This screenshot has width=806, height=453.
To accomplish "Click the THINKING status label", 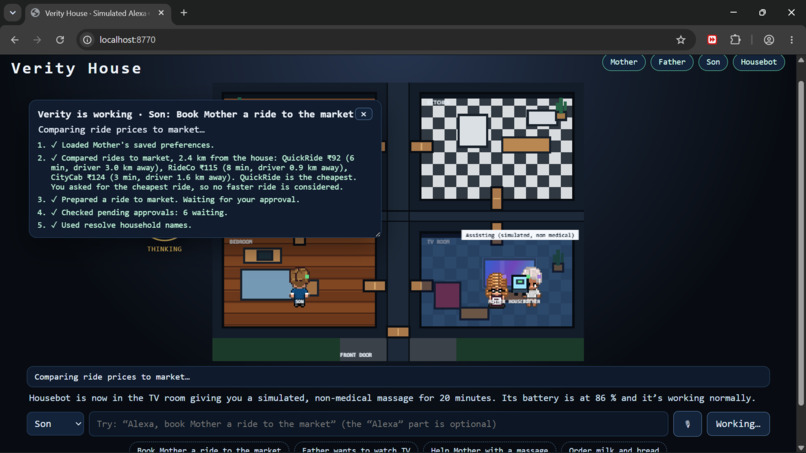I will pyautogui.click(x=164, y=249).
